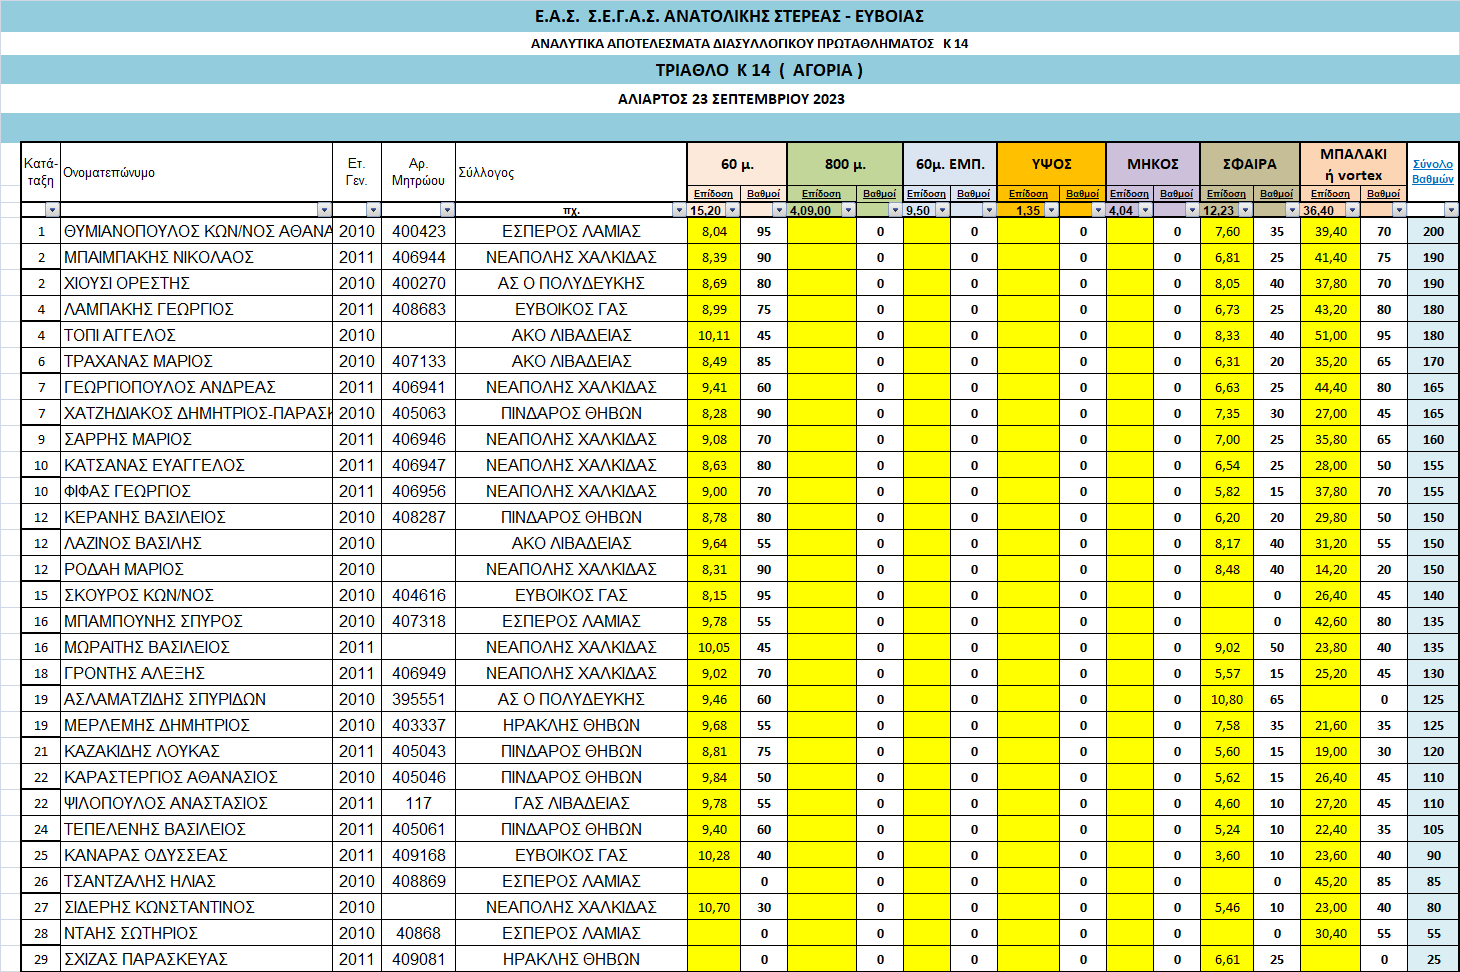Click the Σύνολο Βαθμών header link
The height and width of the screenshot is (972, 1460).
click(1433, 171)
